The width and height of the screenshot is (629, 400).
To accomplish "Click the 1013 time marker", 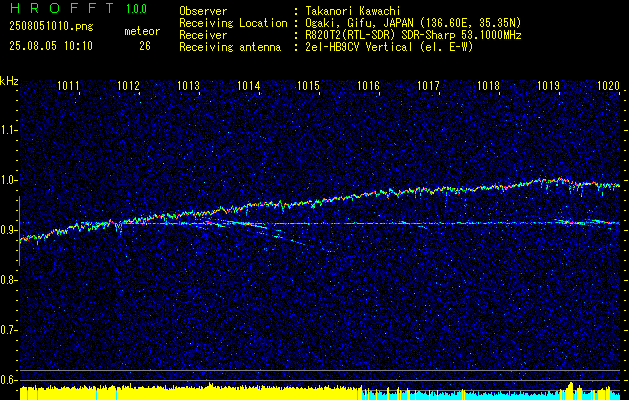I will pyautogui.click(x=189, y=85).
